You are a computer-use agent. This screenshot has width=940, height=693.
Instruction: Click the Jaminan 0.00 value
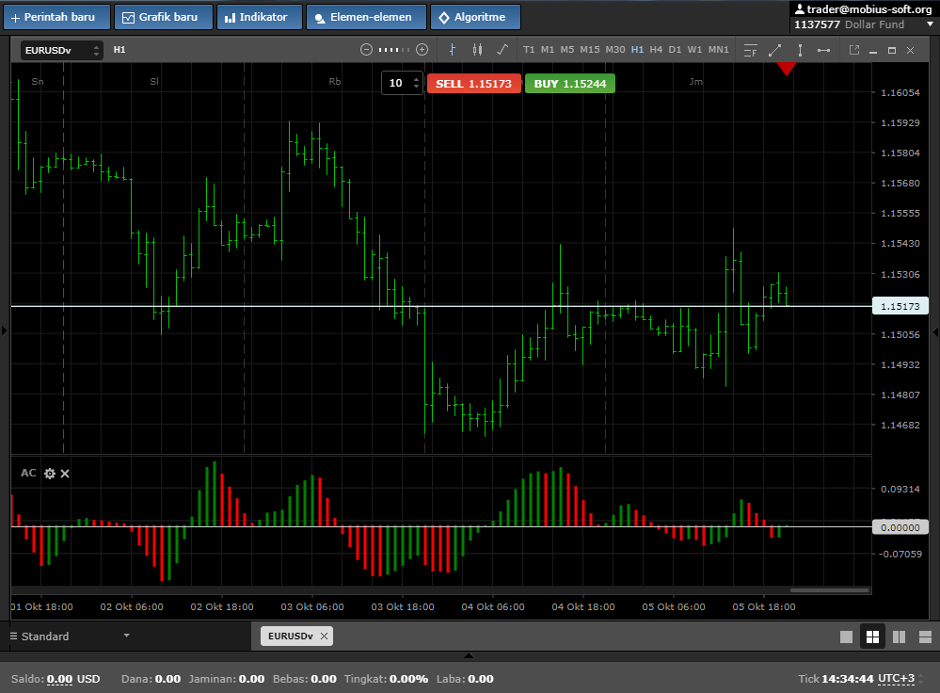pyautogui.click(x=251, y=679)
